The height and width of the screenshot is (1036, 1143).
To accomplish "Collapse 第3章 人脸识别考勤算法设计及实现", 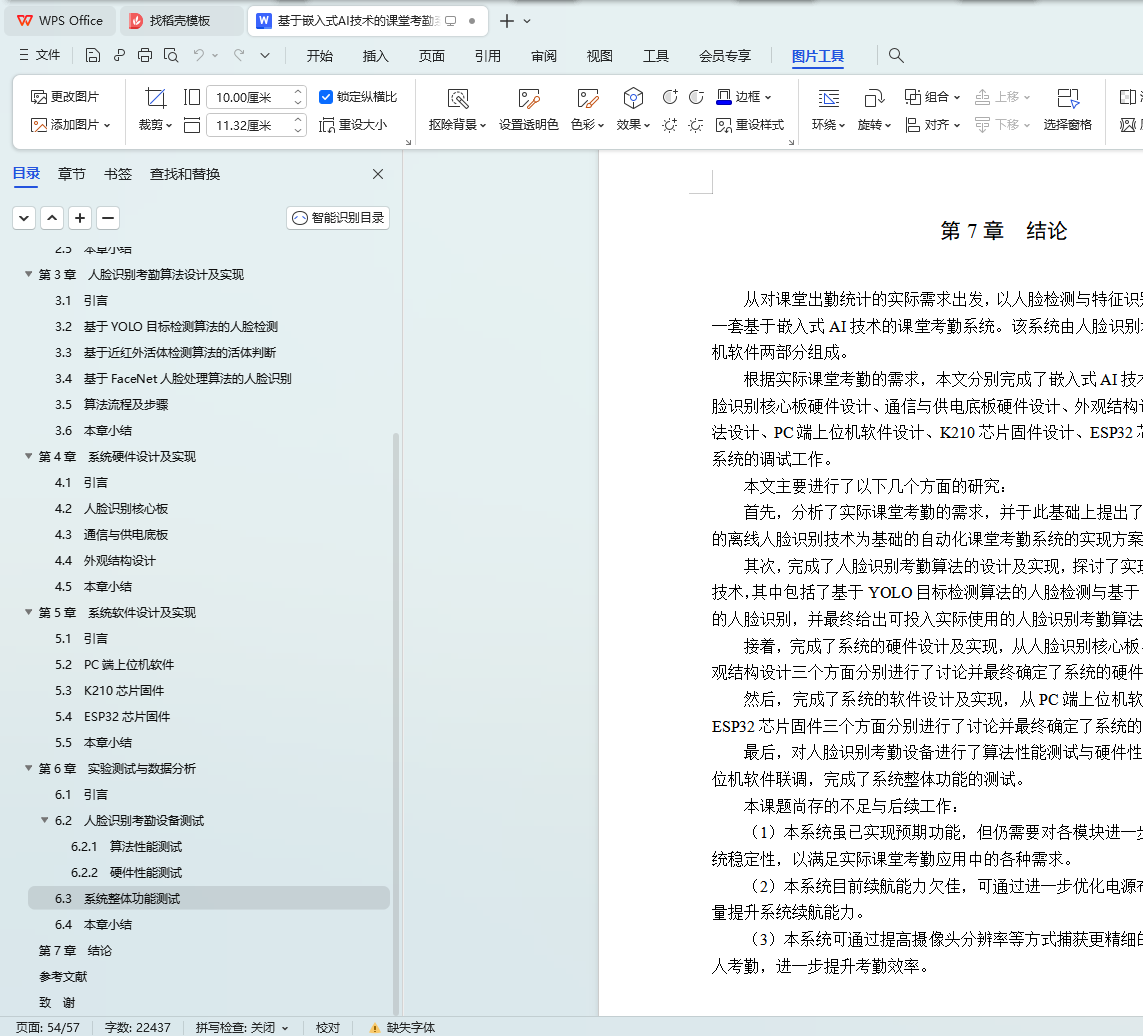I will [x=28, y=275].
